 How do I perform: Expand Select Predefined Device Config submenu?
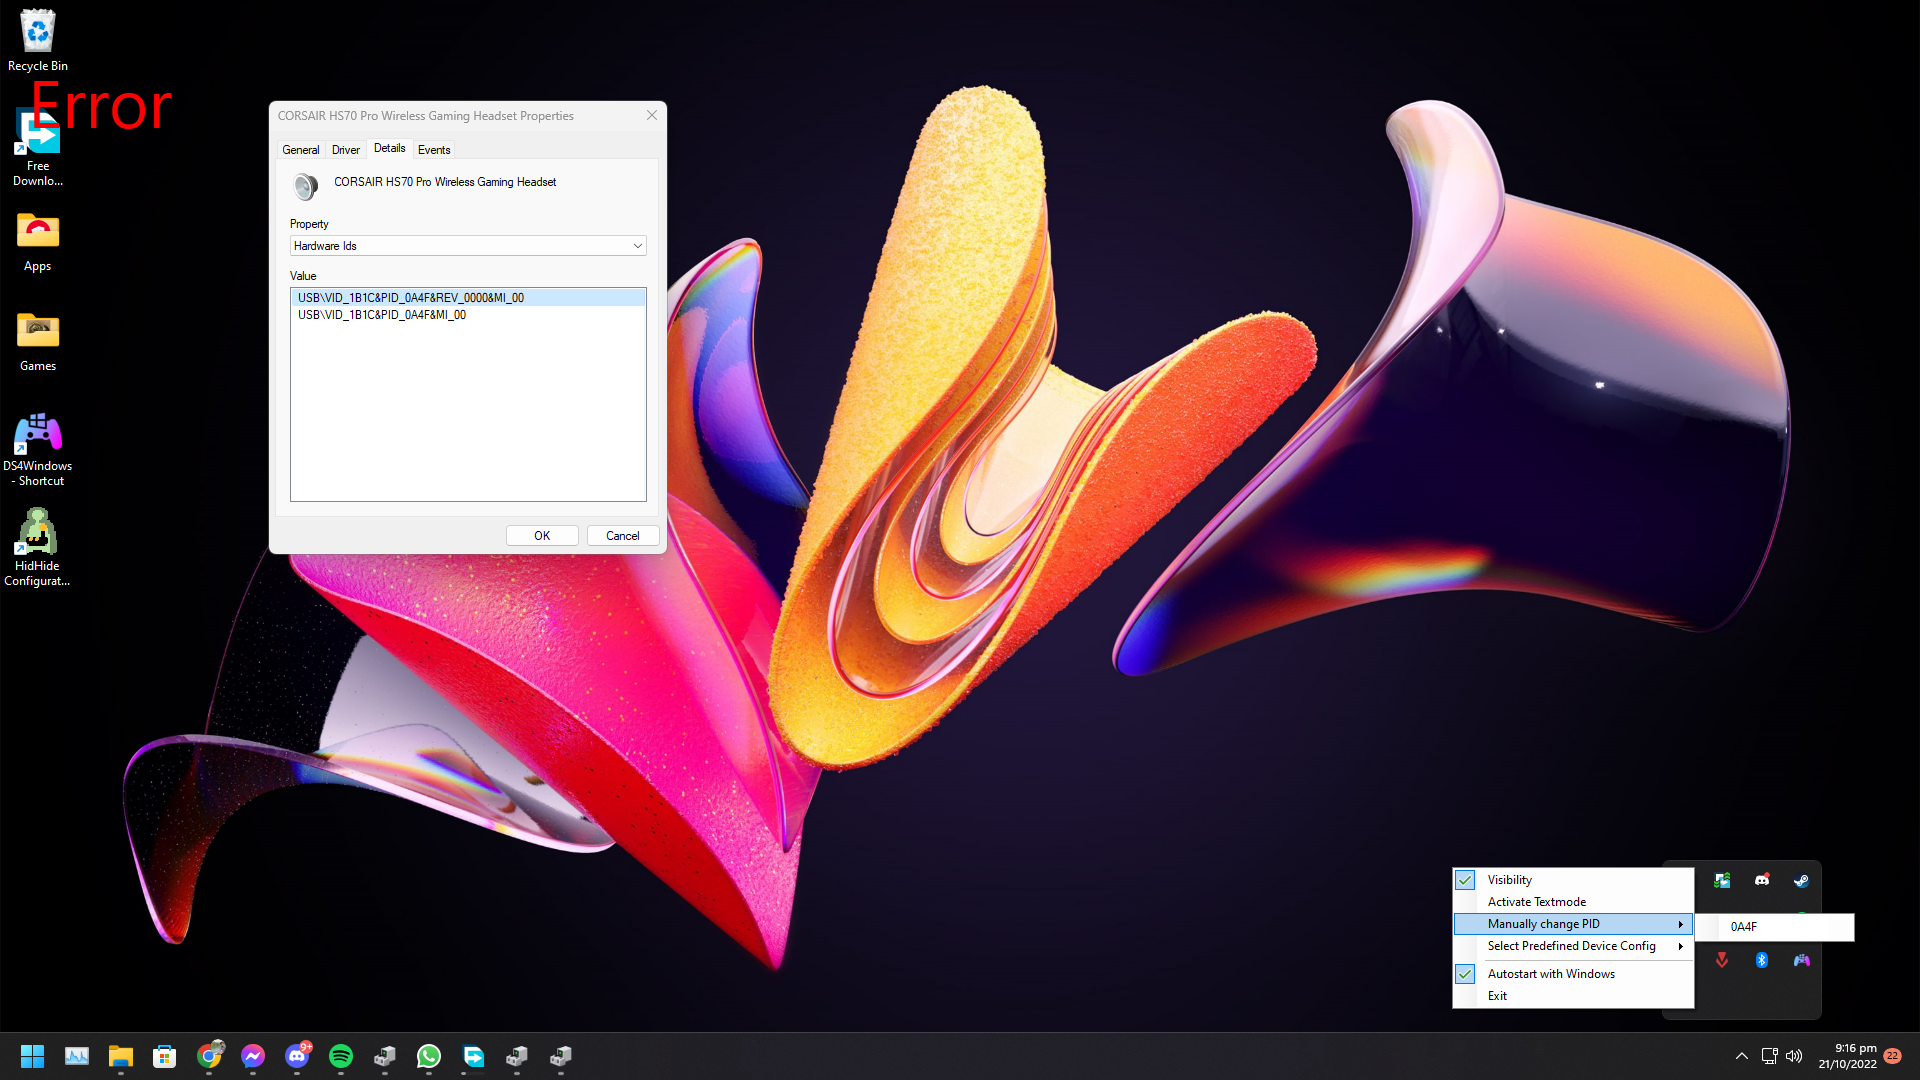pyautogui.click(x=1572, y=946)
